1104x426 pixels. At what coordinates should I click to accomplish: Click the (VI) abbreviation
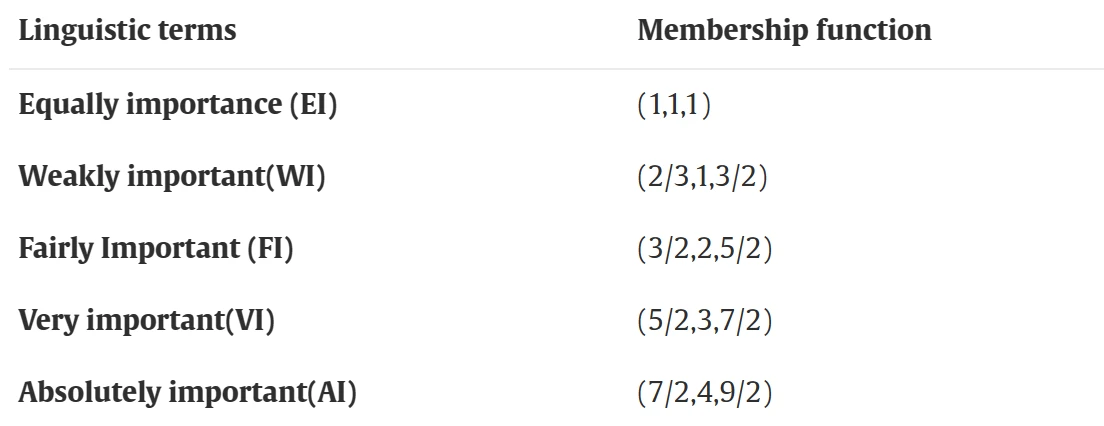(x=249, y=321)
